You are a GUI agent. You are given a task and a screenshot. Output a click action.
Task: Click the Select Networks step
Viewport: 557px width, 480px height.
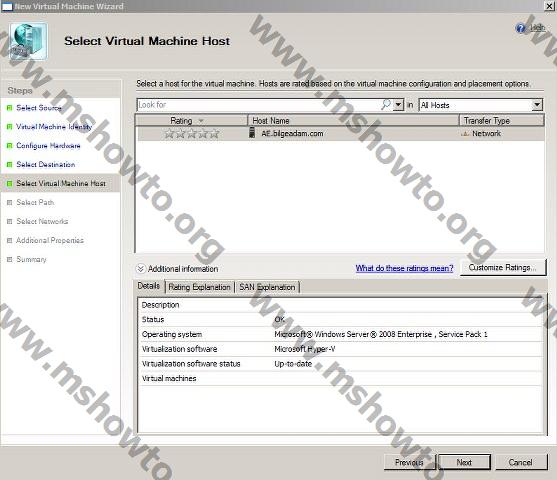42,221
